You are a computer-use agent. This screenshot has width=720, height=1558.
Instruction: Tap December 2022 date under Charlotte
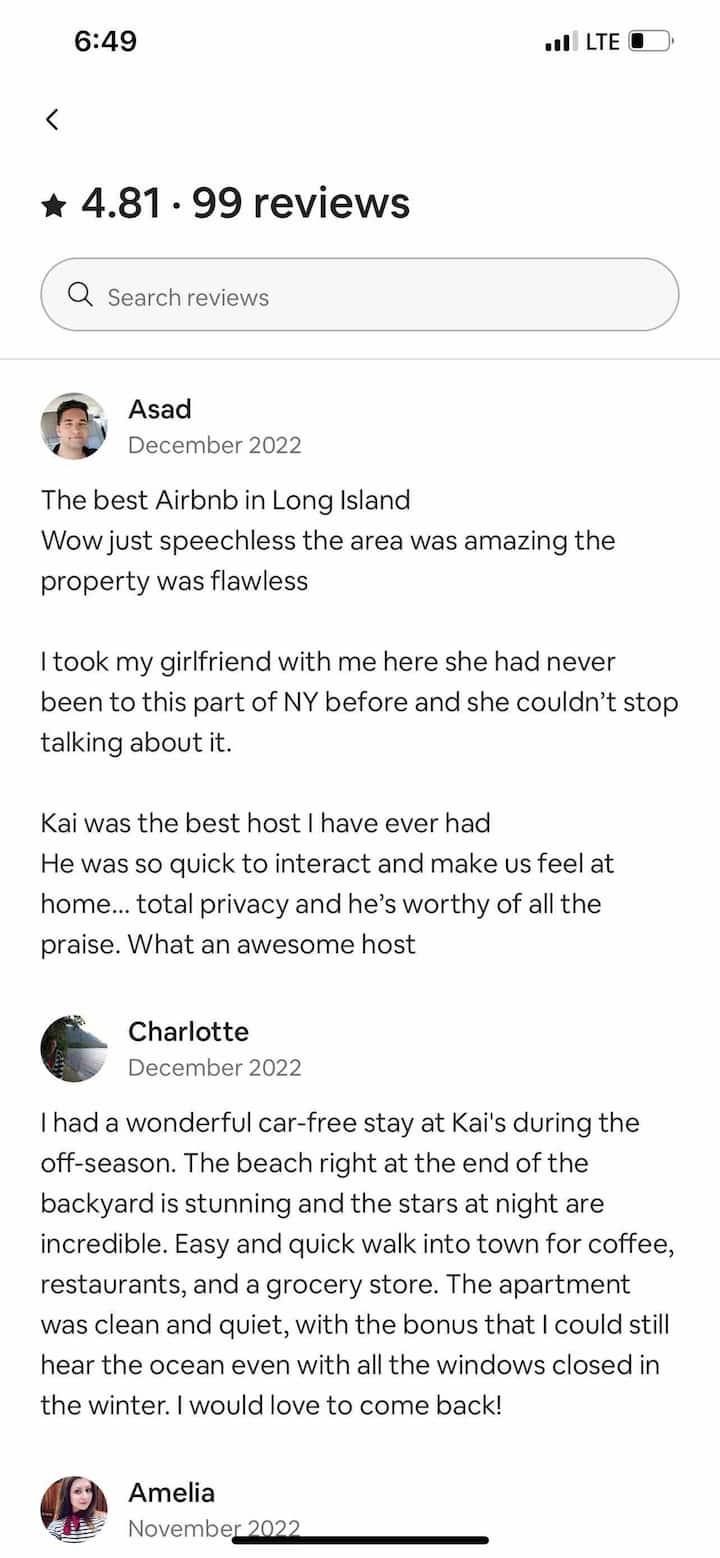(x=214, y=1067)
